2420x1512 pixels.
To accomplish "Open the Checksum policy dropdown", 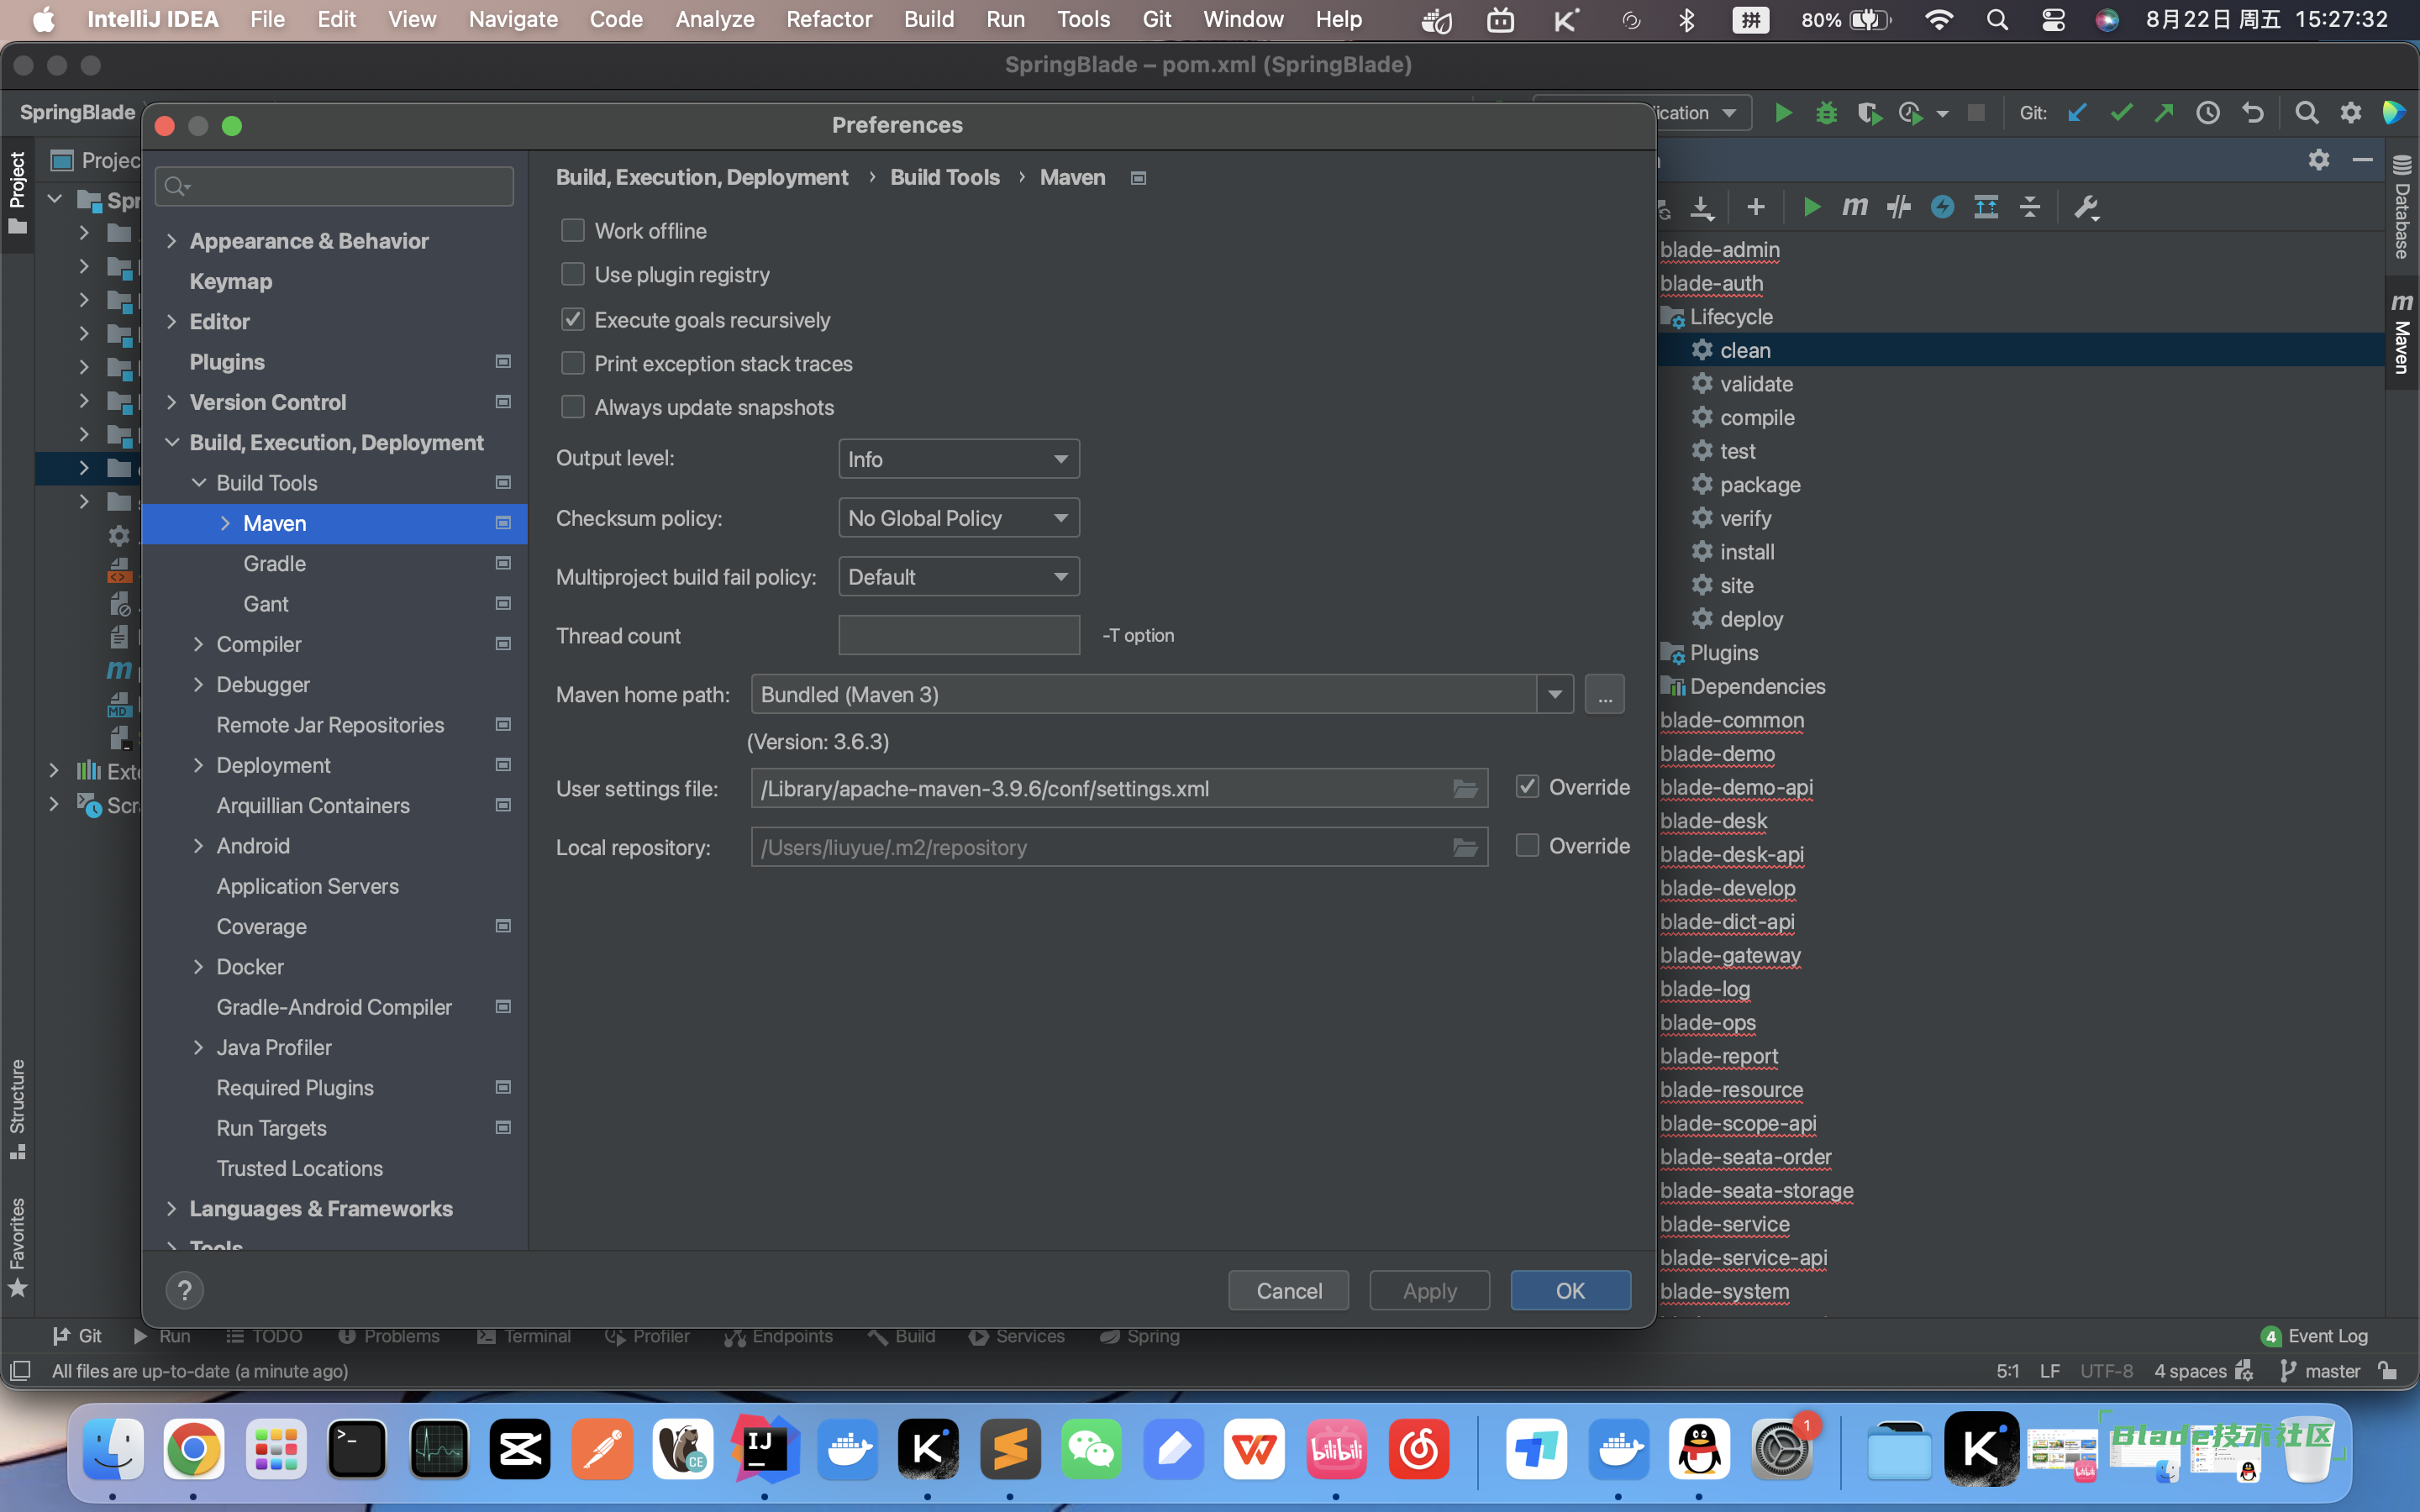I will tap(959, 518).
